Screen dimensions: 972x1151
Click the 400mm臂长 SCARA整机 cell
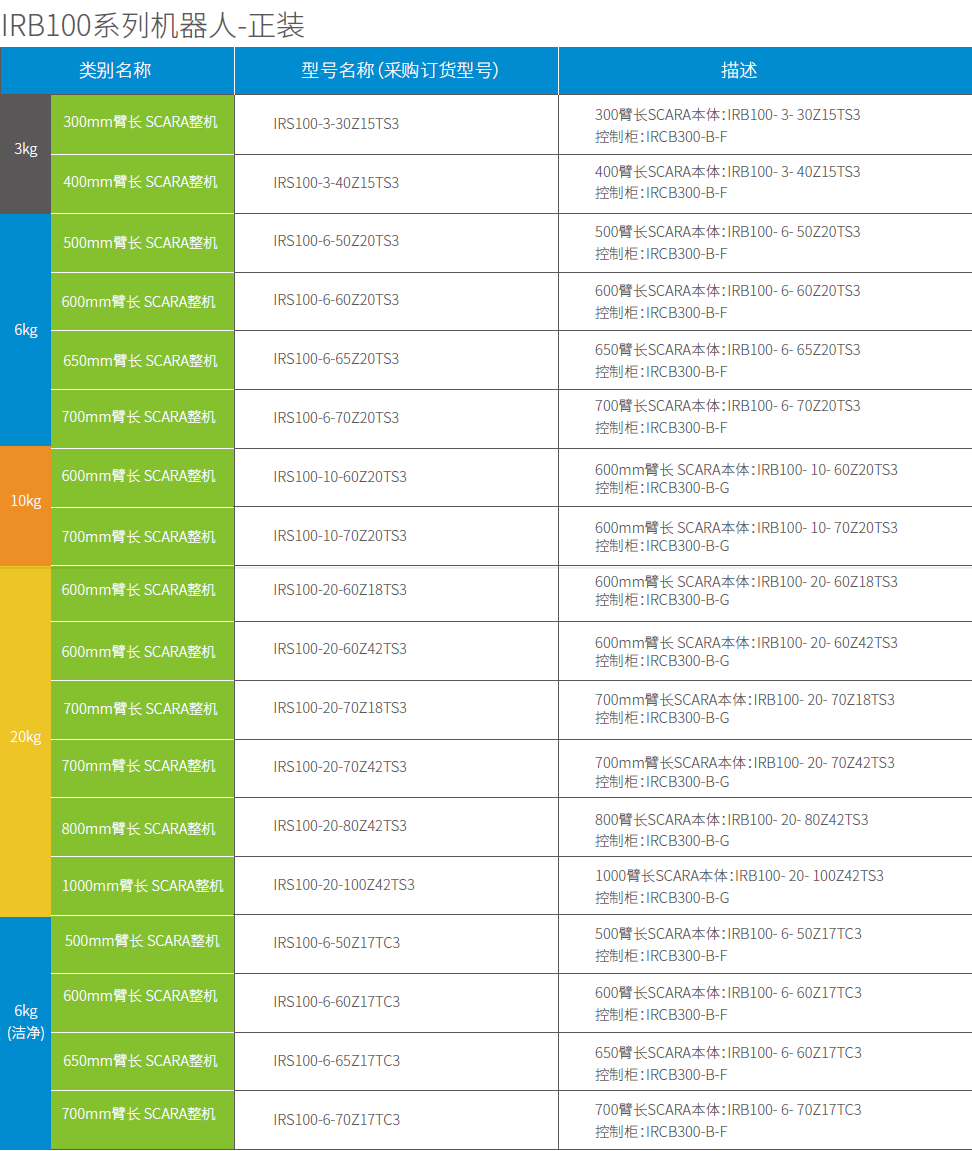pos(142,184)
